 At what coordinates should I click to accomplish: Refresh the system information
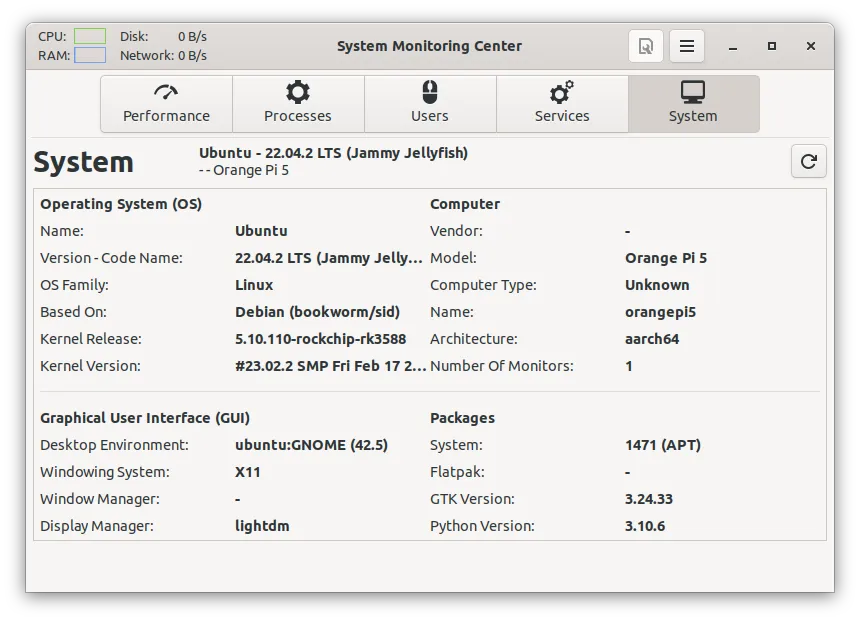click(808, 161)
